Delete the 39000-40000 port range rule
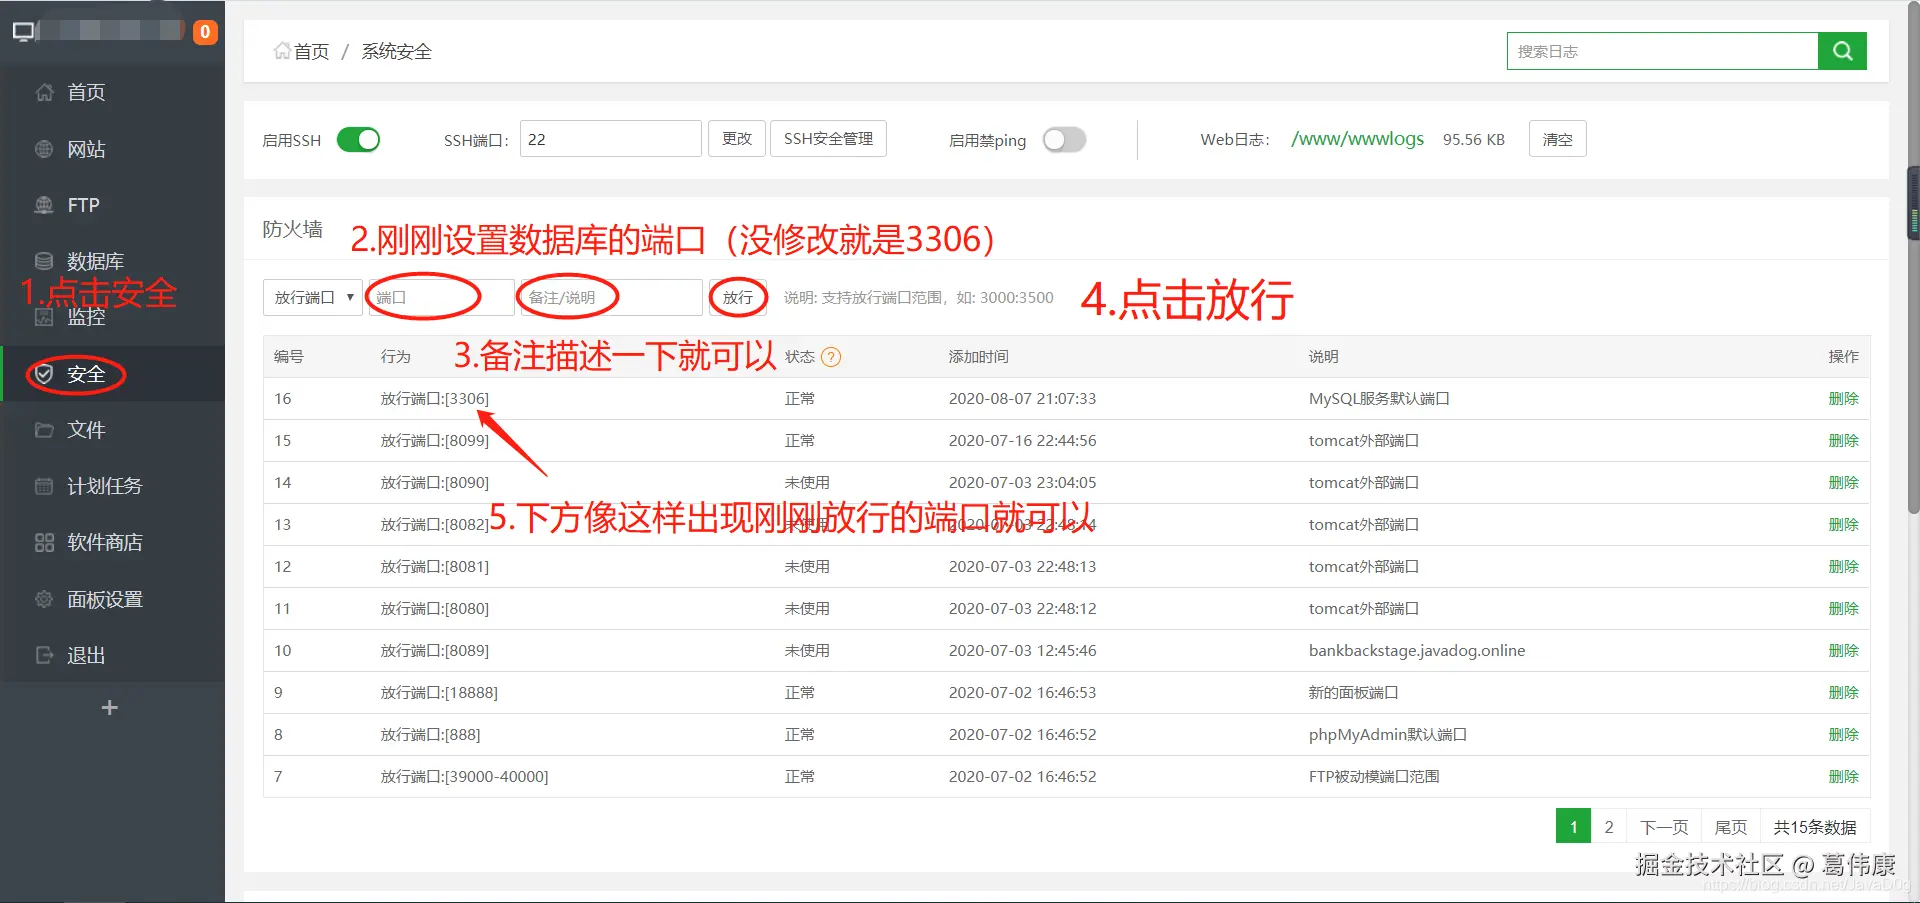Screen dimensions: 1920x903 [x=1843, y=776]
